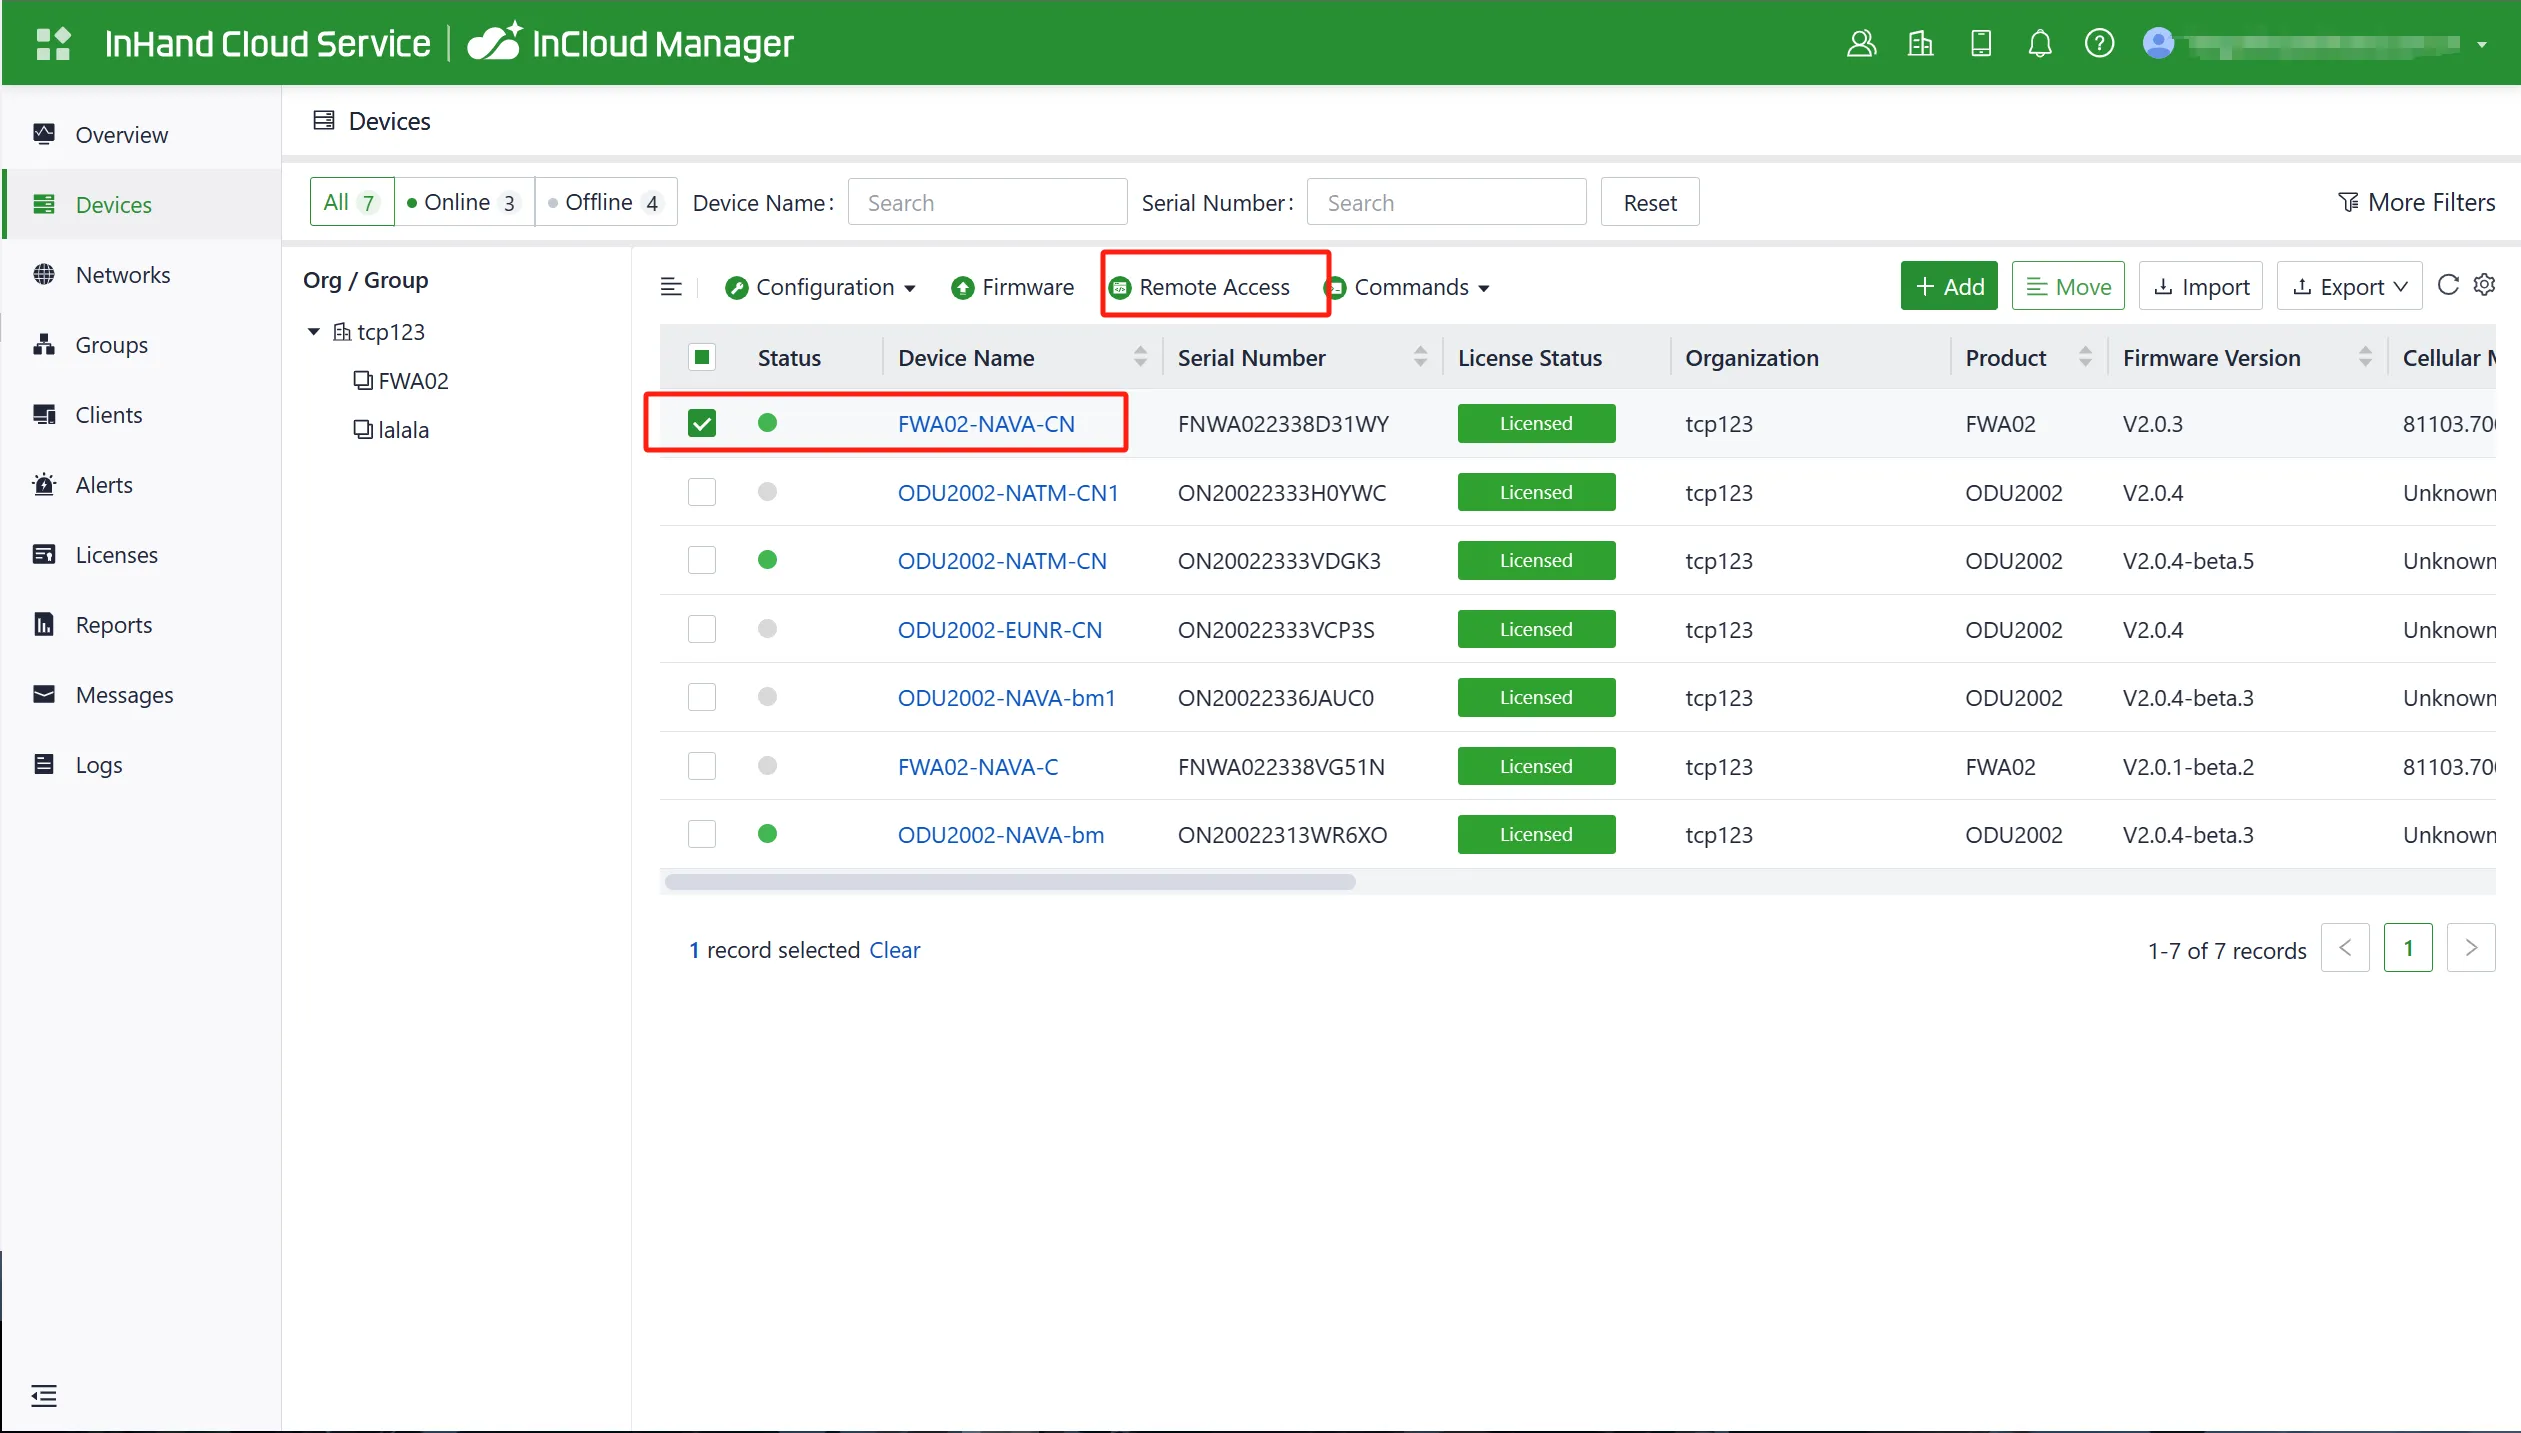Filter by Offline devices tab

(606, 202)
